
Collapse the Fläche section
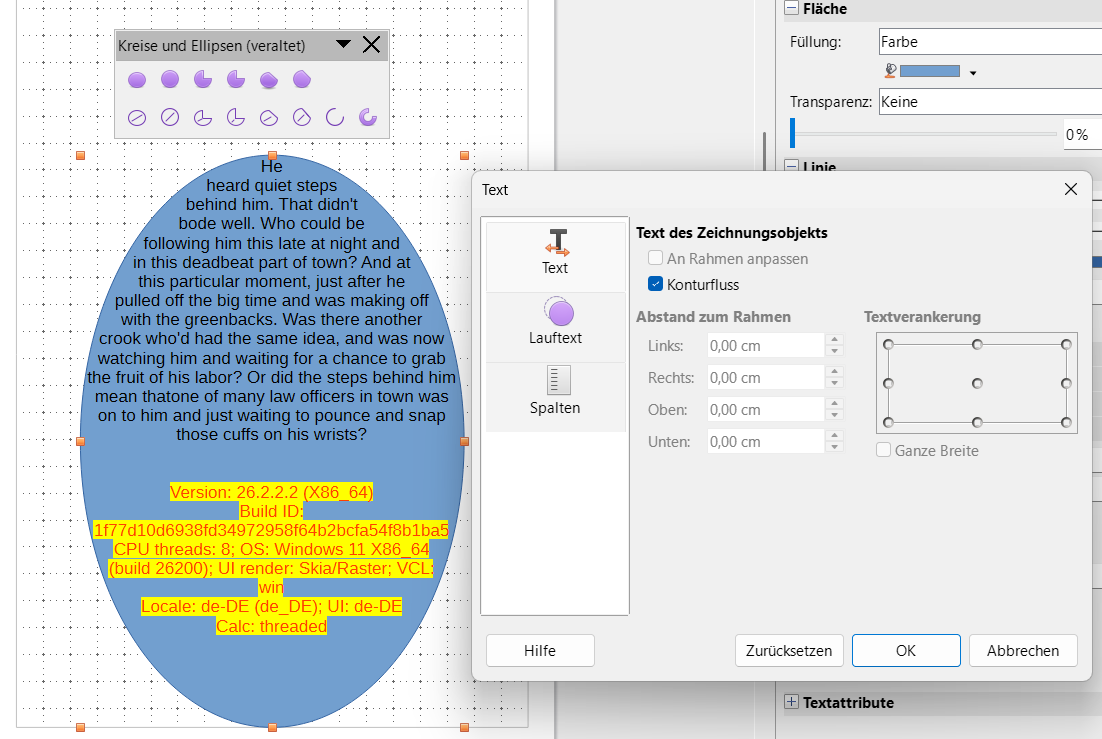point(792,9)
